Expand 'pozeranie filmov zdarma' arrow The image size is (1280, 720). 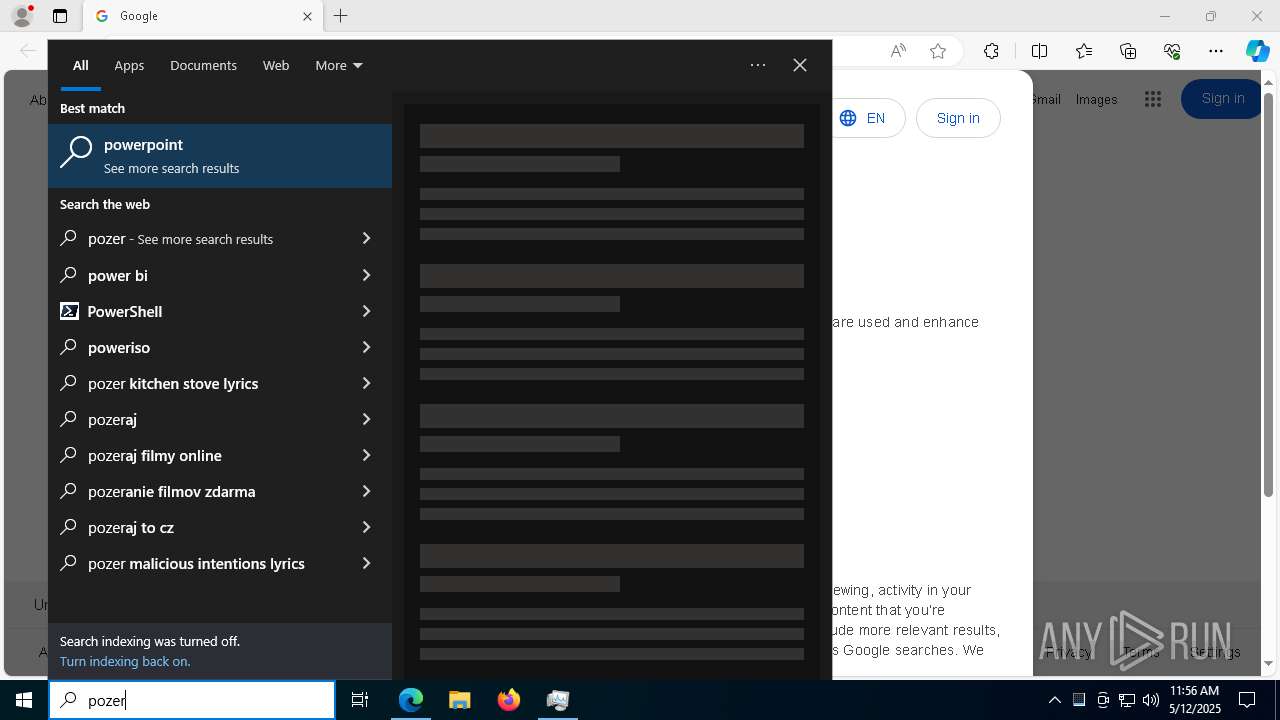coord(366,491)
